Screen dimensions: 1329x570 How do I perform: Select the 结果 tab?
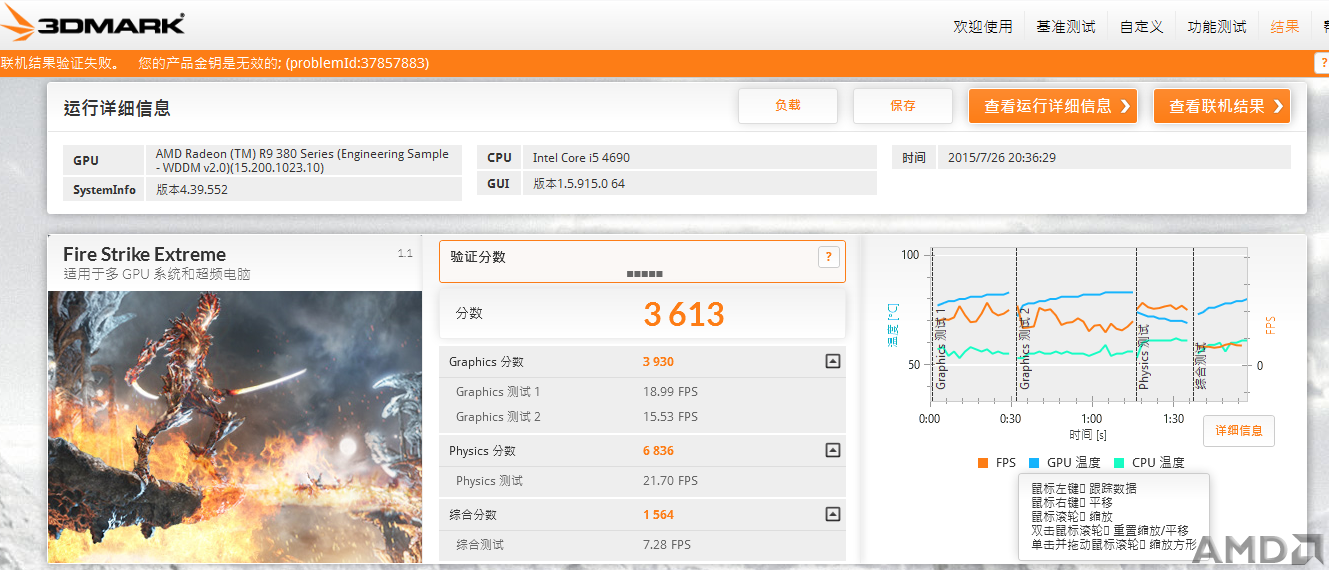coord(1285,27)
